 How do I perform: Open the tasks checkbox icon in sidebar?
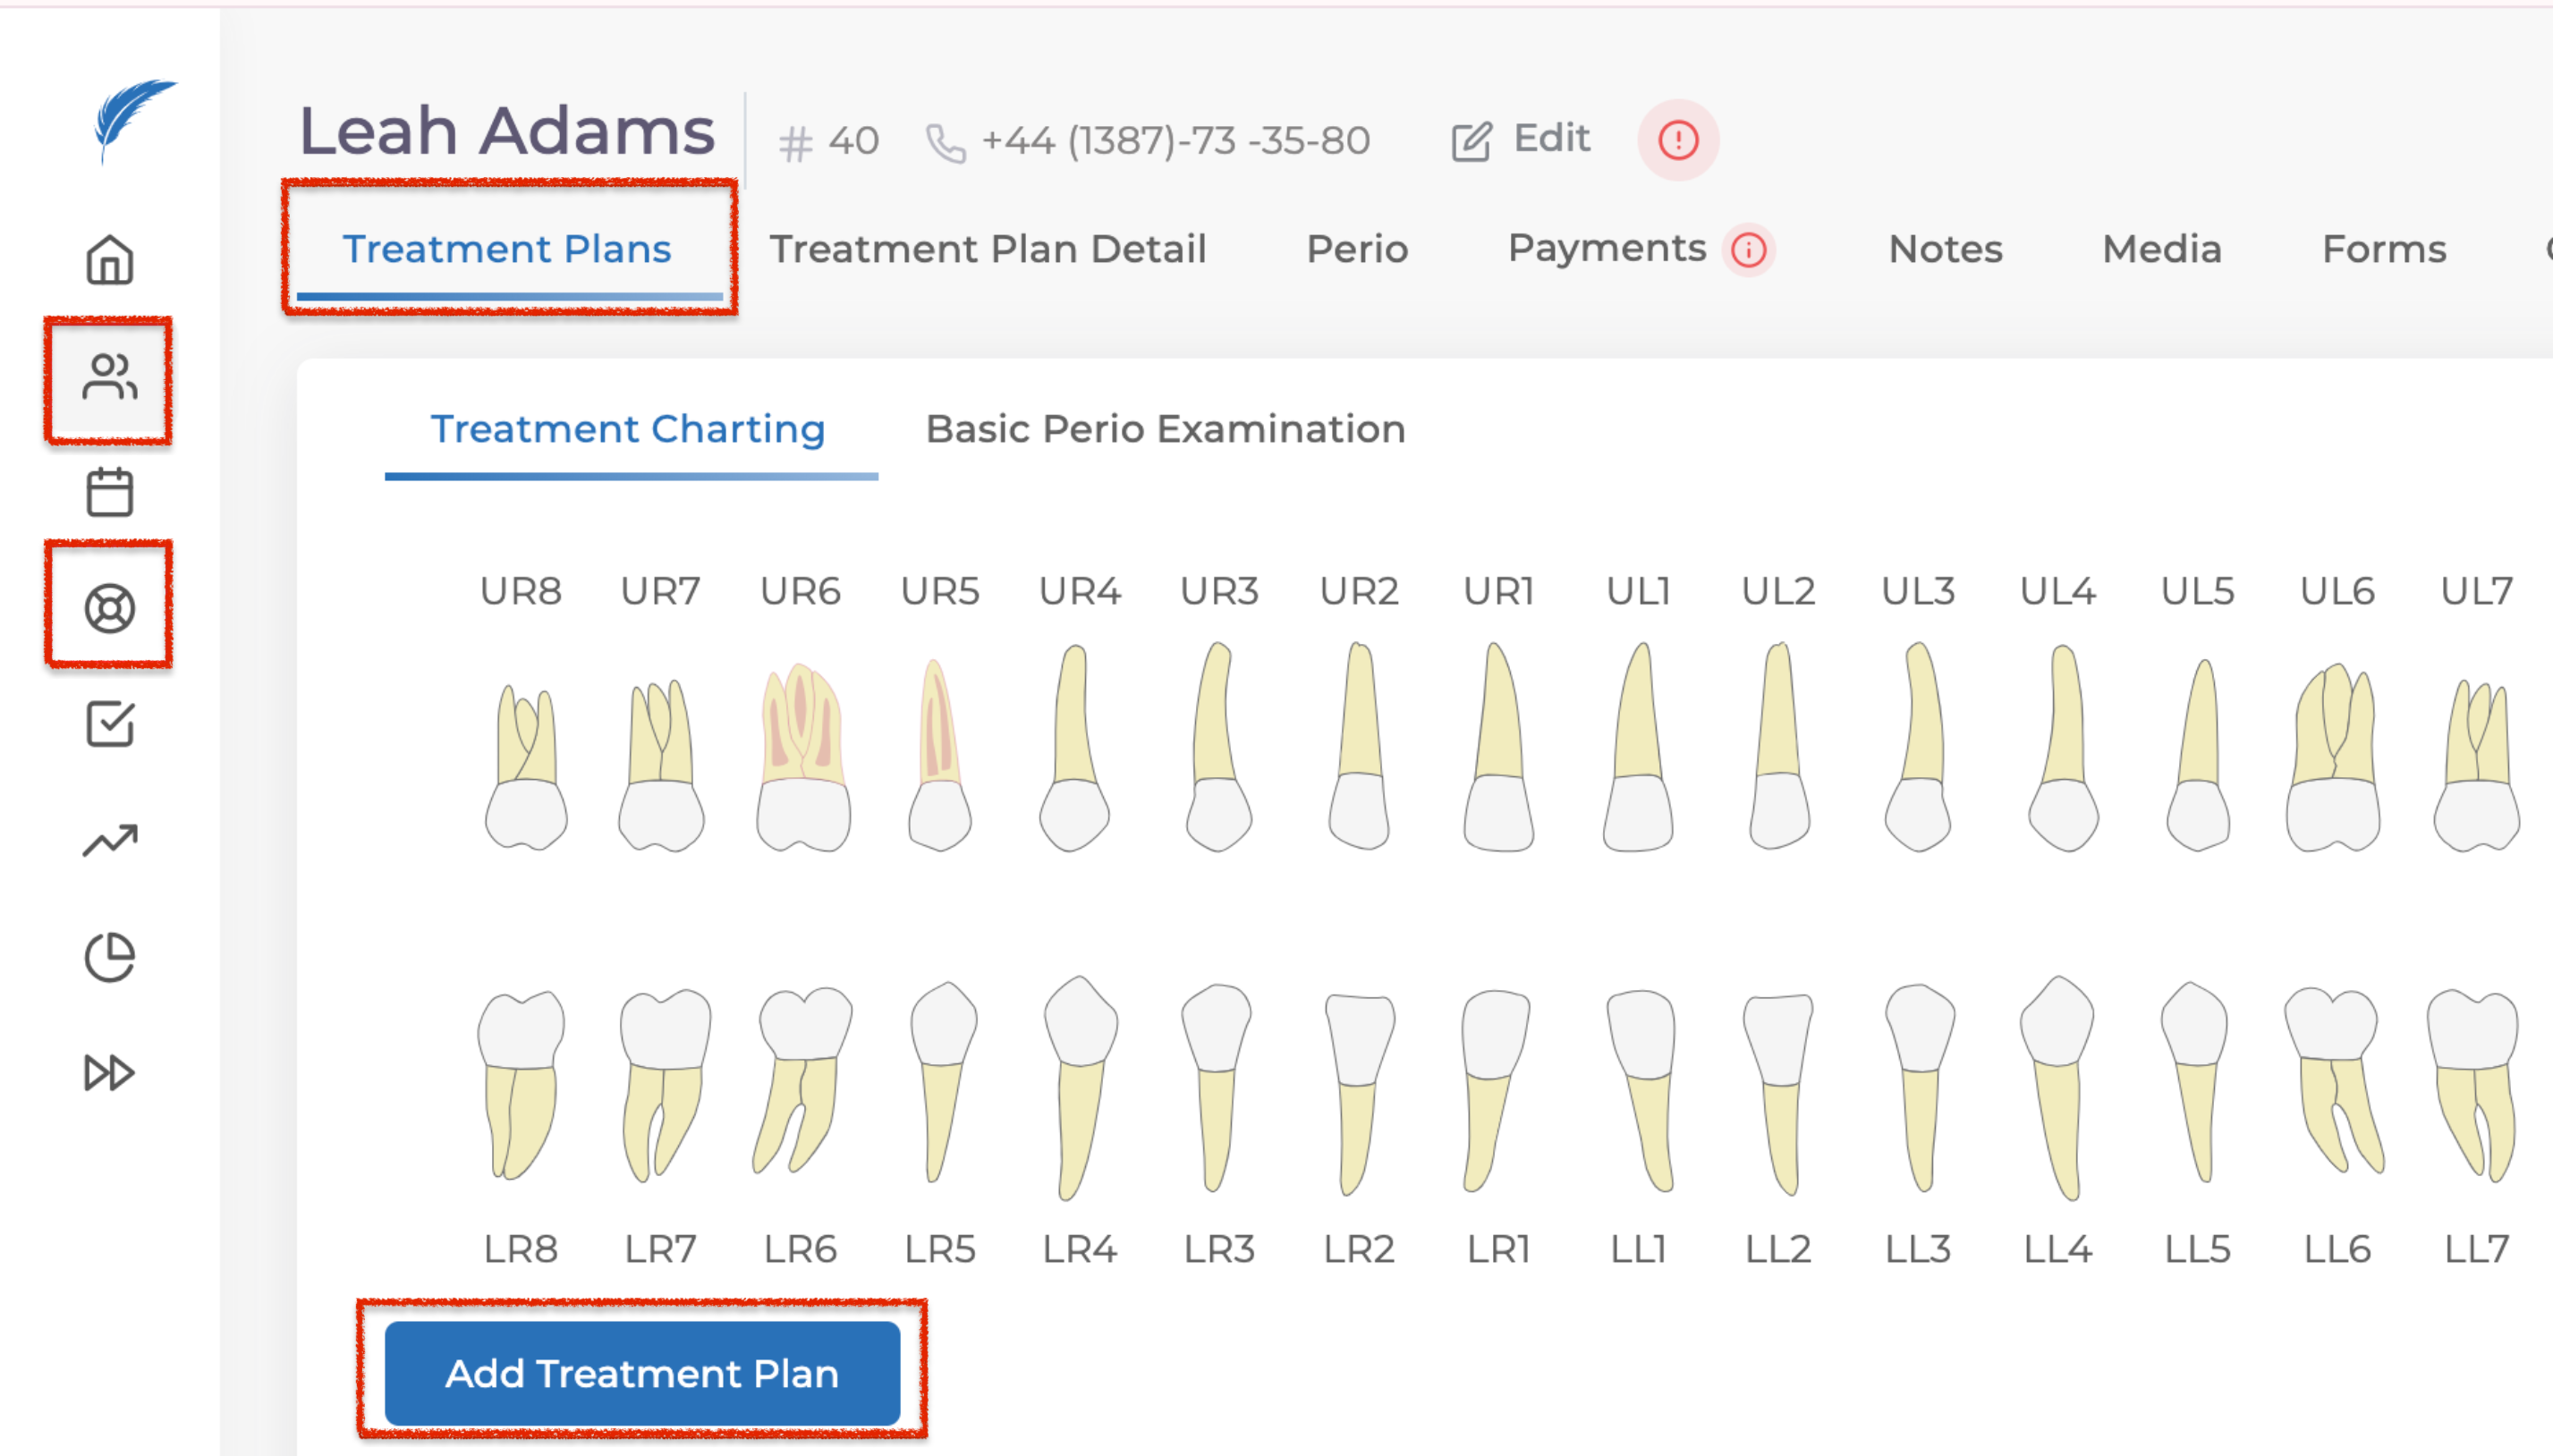tap(109, 723)
